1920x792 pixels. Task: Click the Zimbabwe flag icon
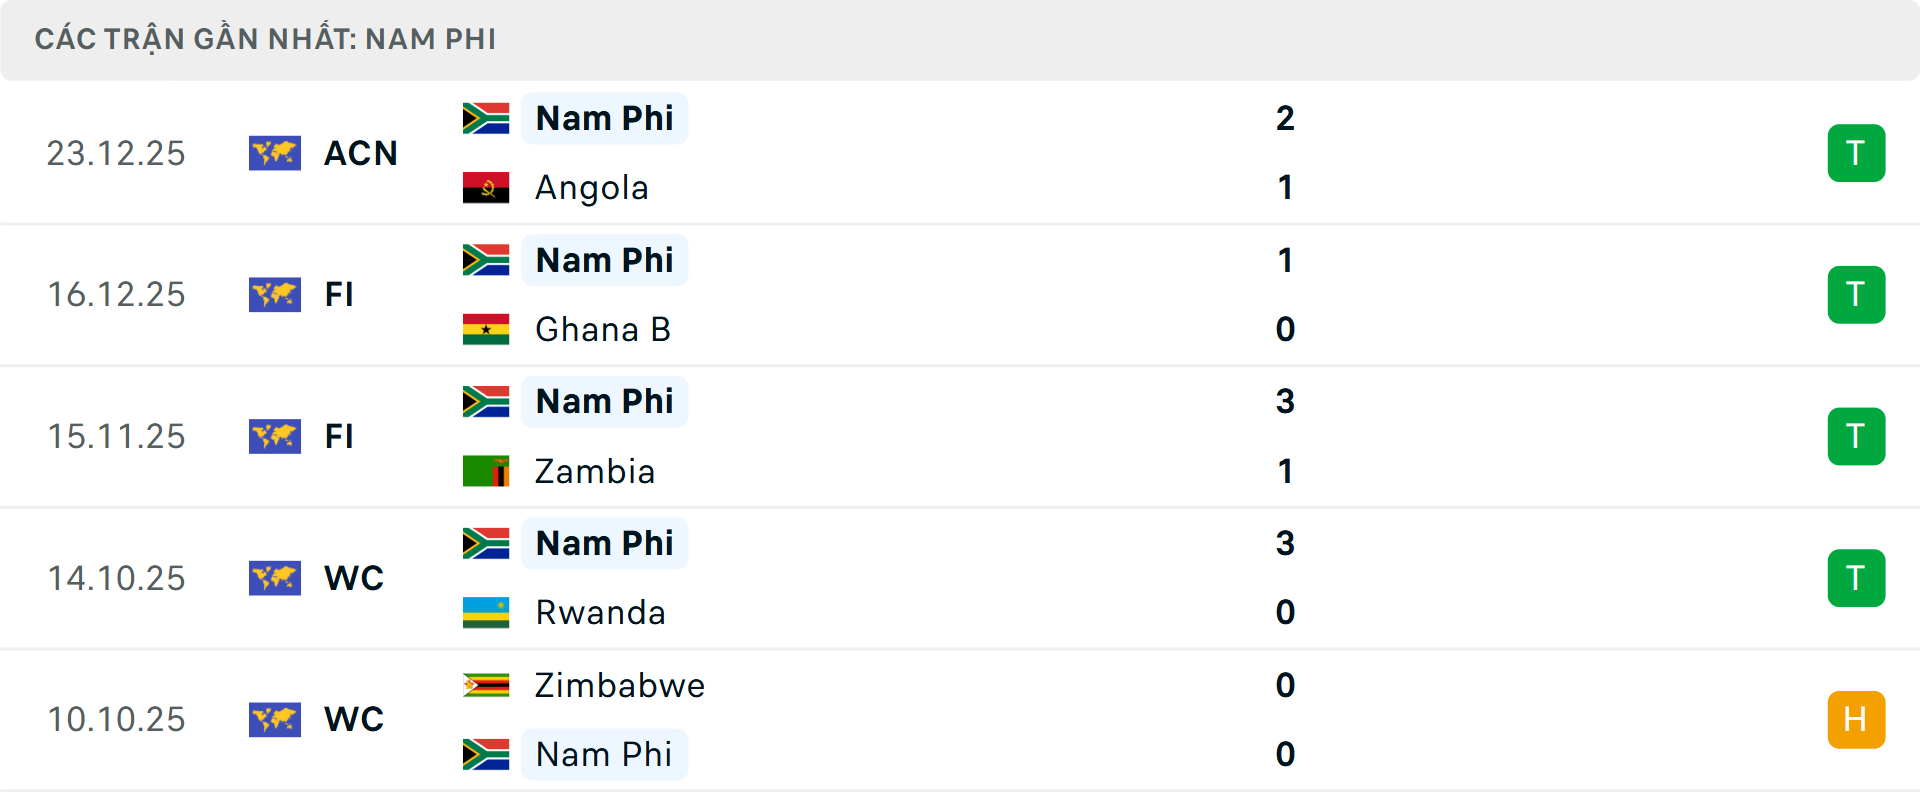pos(486,685)
